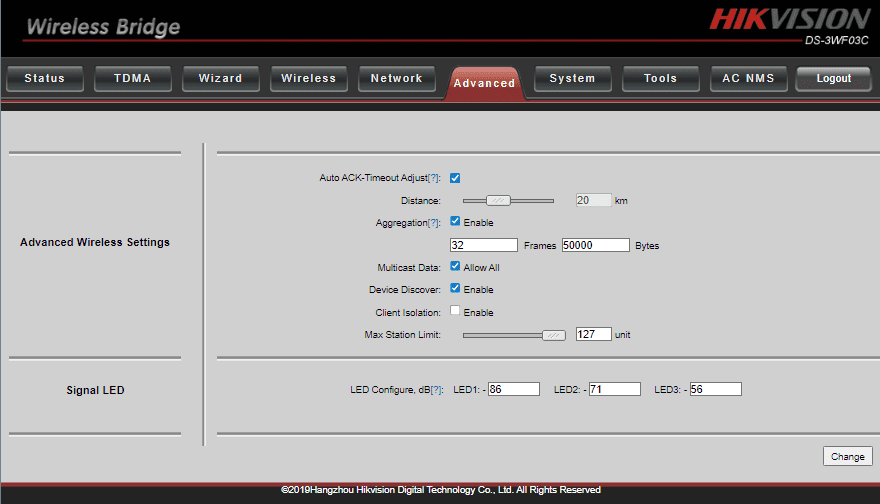
Task: Click the Logout button
Action: (833, 78)
